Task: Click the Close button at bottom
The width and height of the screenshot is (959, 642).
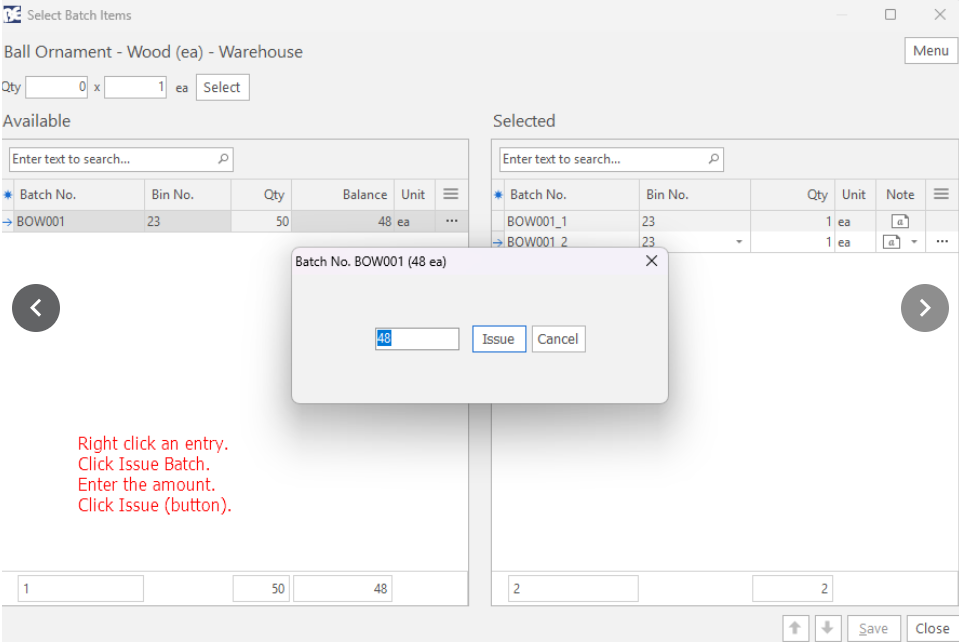Action: [932, 628]
